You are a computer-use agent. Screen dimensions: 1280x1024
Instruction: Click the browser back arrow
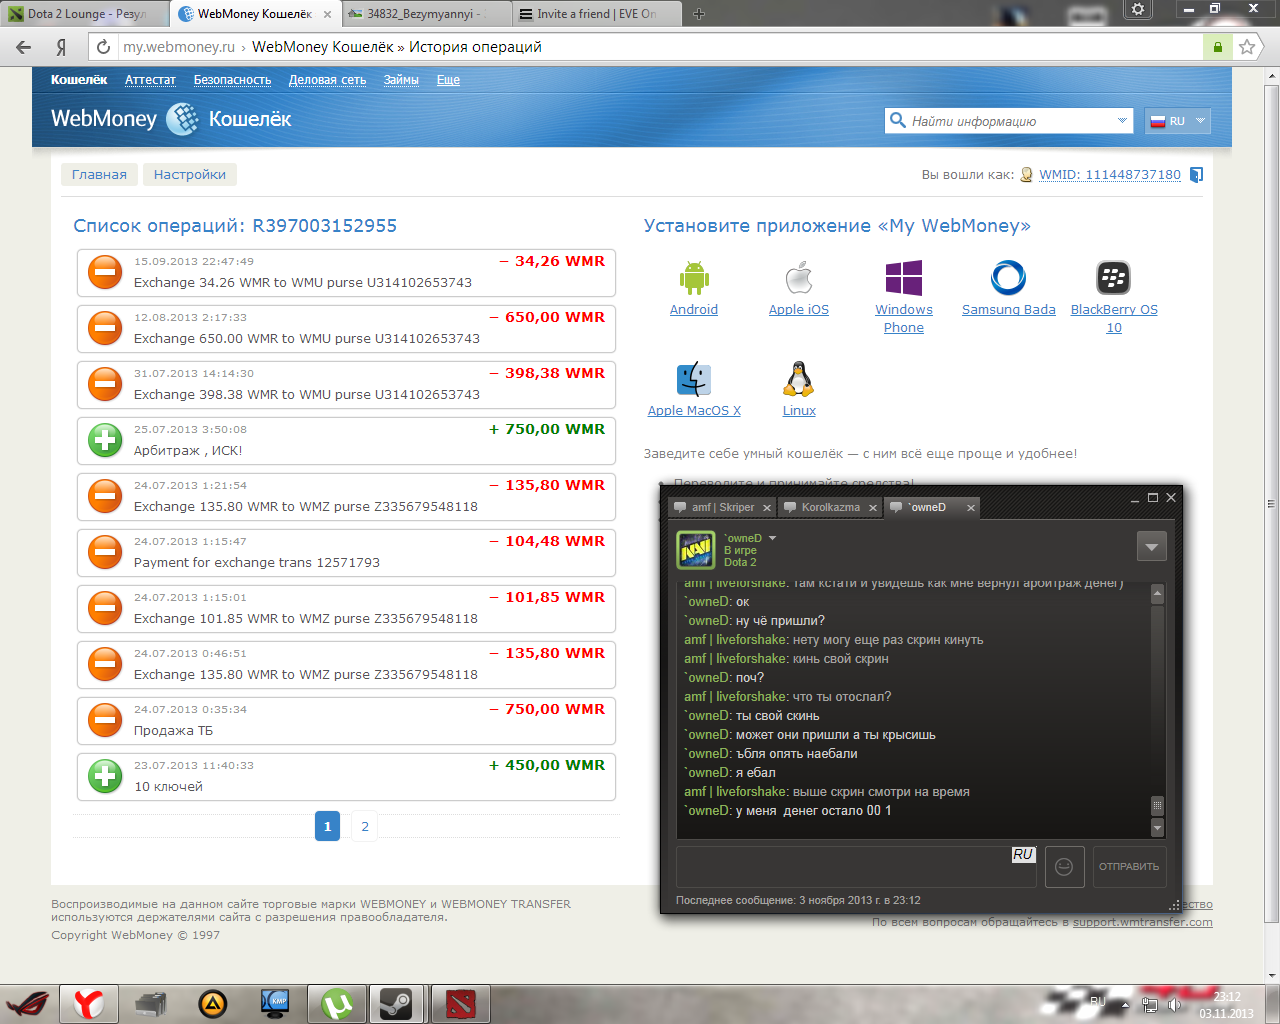point(24,47)
